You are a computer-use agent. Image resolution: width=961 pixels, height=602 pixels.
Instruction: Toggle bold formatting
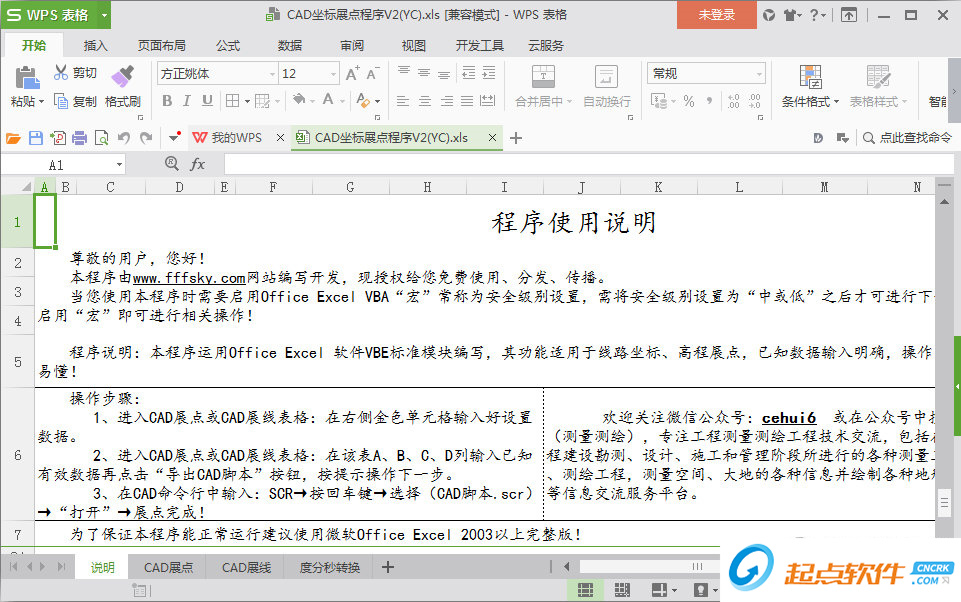[167, 101]
